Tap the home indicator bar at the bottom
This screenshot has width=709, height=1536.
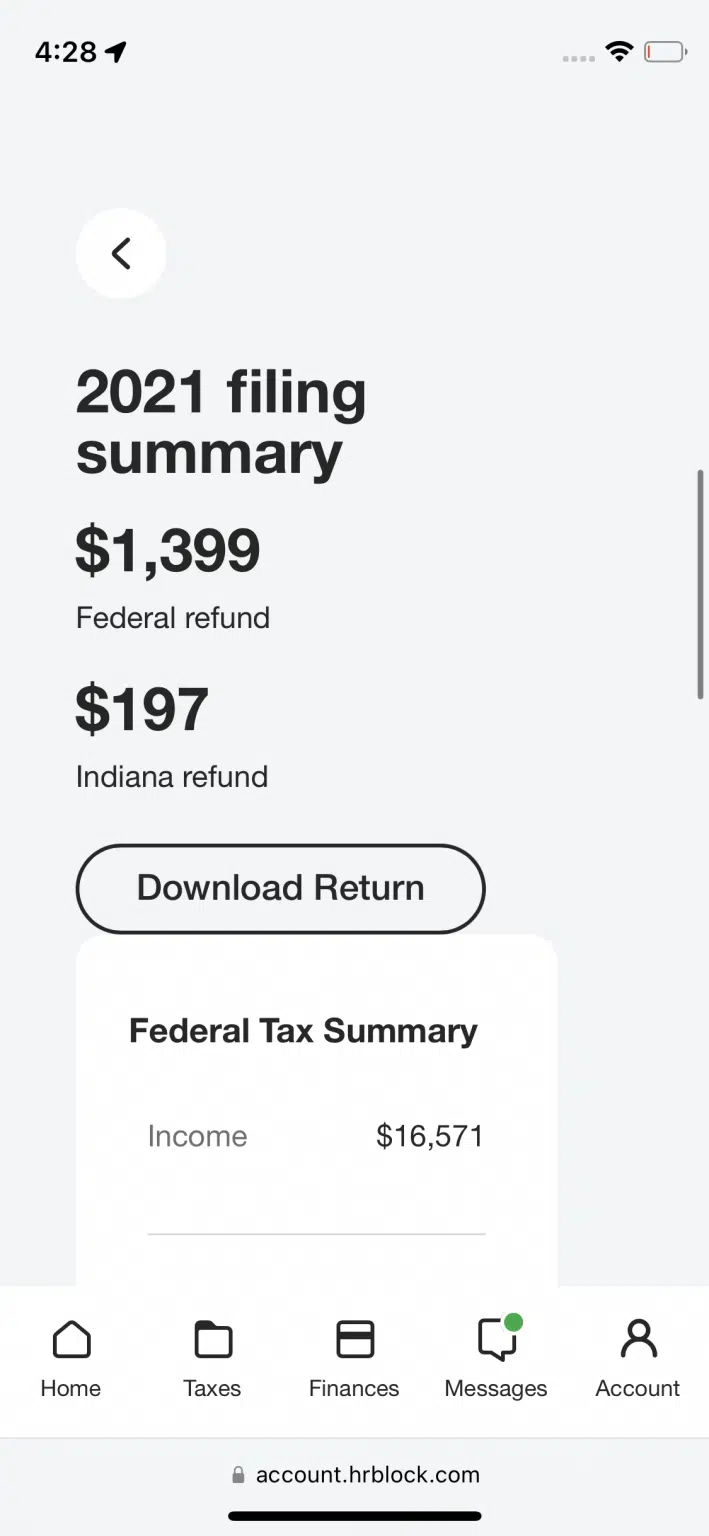(x=355, y=1516)
